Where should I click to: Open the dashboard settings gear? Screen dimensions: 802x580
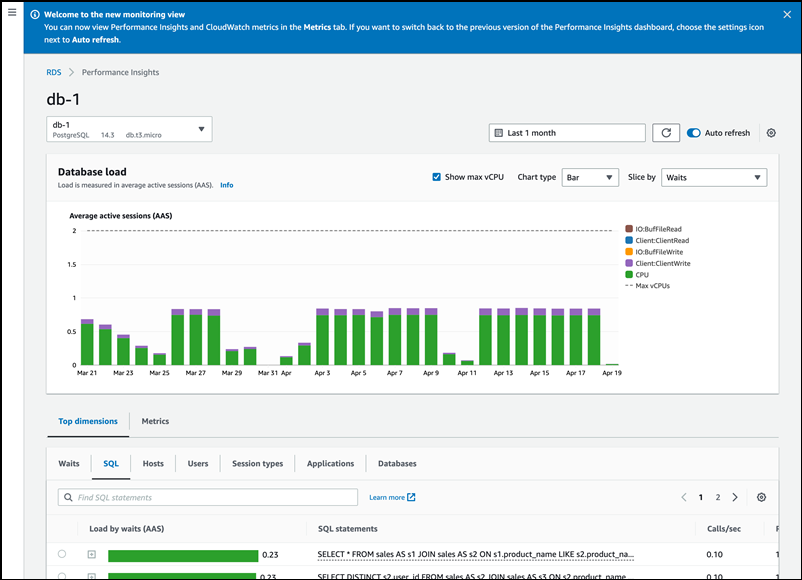coord(771,132)
